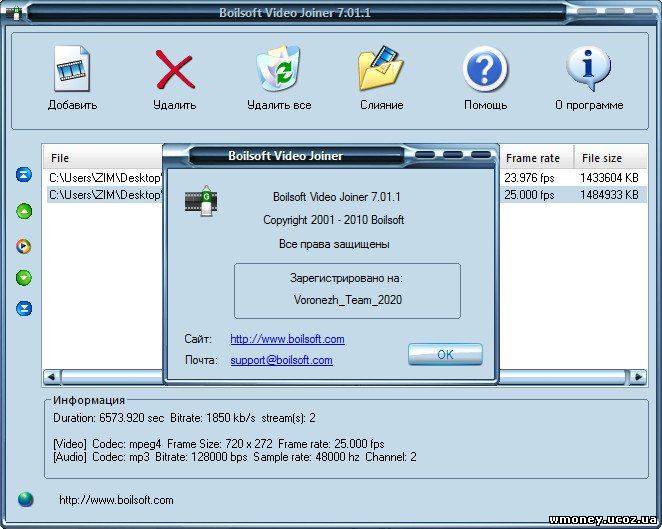This screenshot has height=529, width=662.
Task: Click the Все права защищены text
Action: pos(334,244)
